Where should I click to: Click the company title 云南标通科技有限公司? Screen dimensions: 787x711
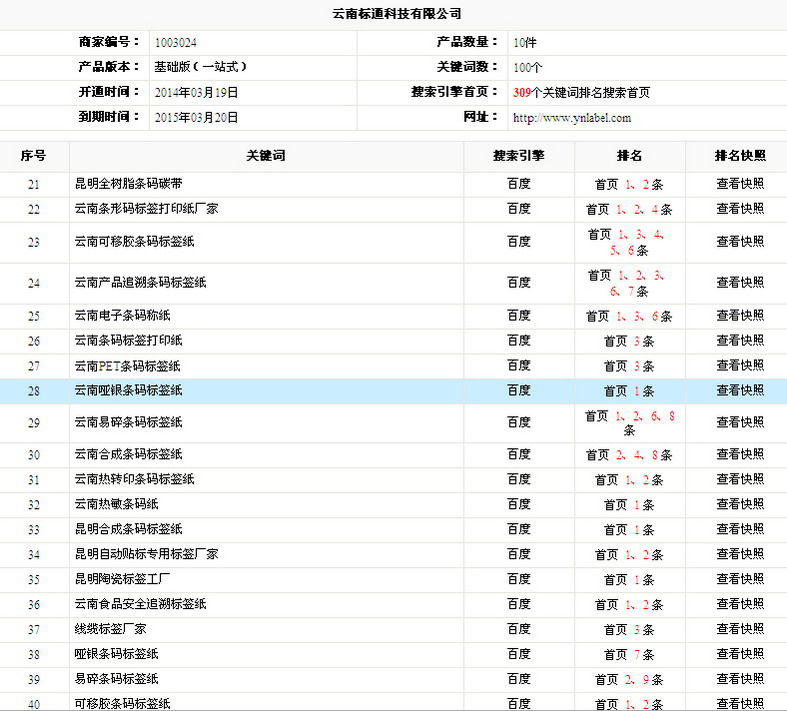click(397, 14)
